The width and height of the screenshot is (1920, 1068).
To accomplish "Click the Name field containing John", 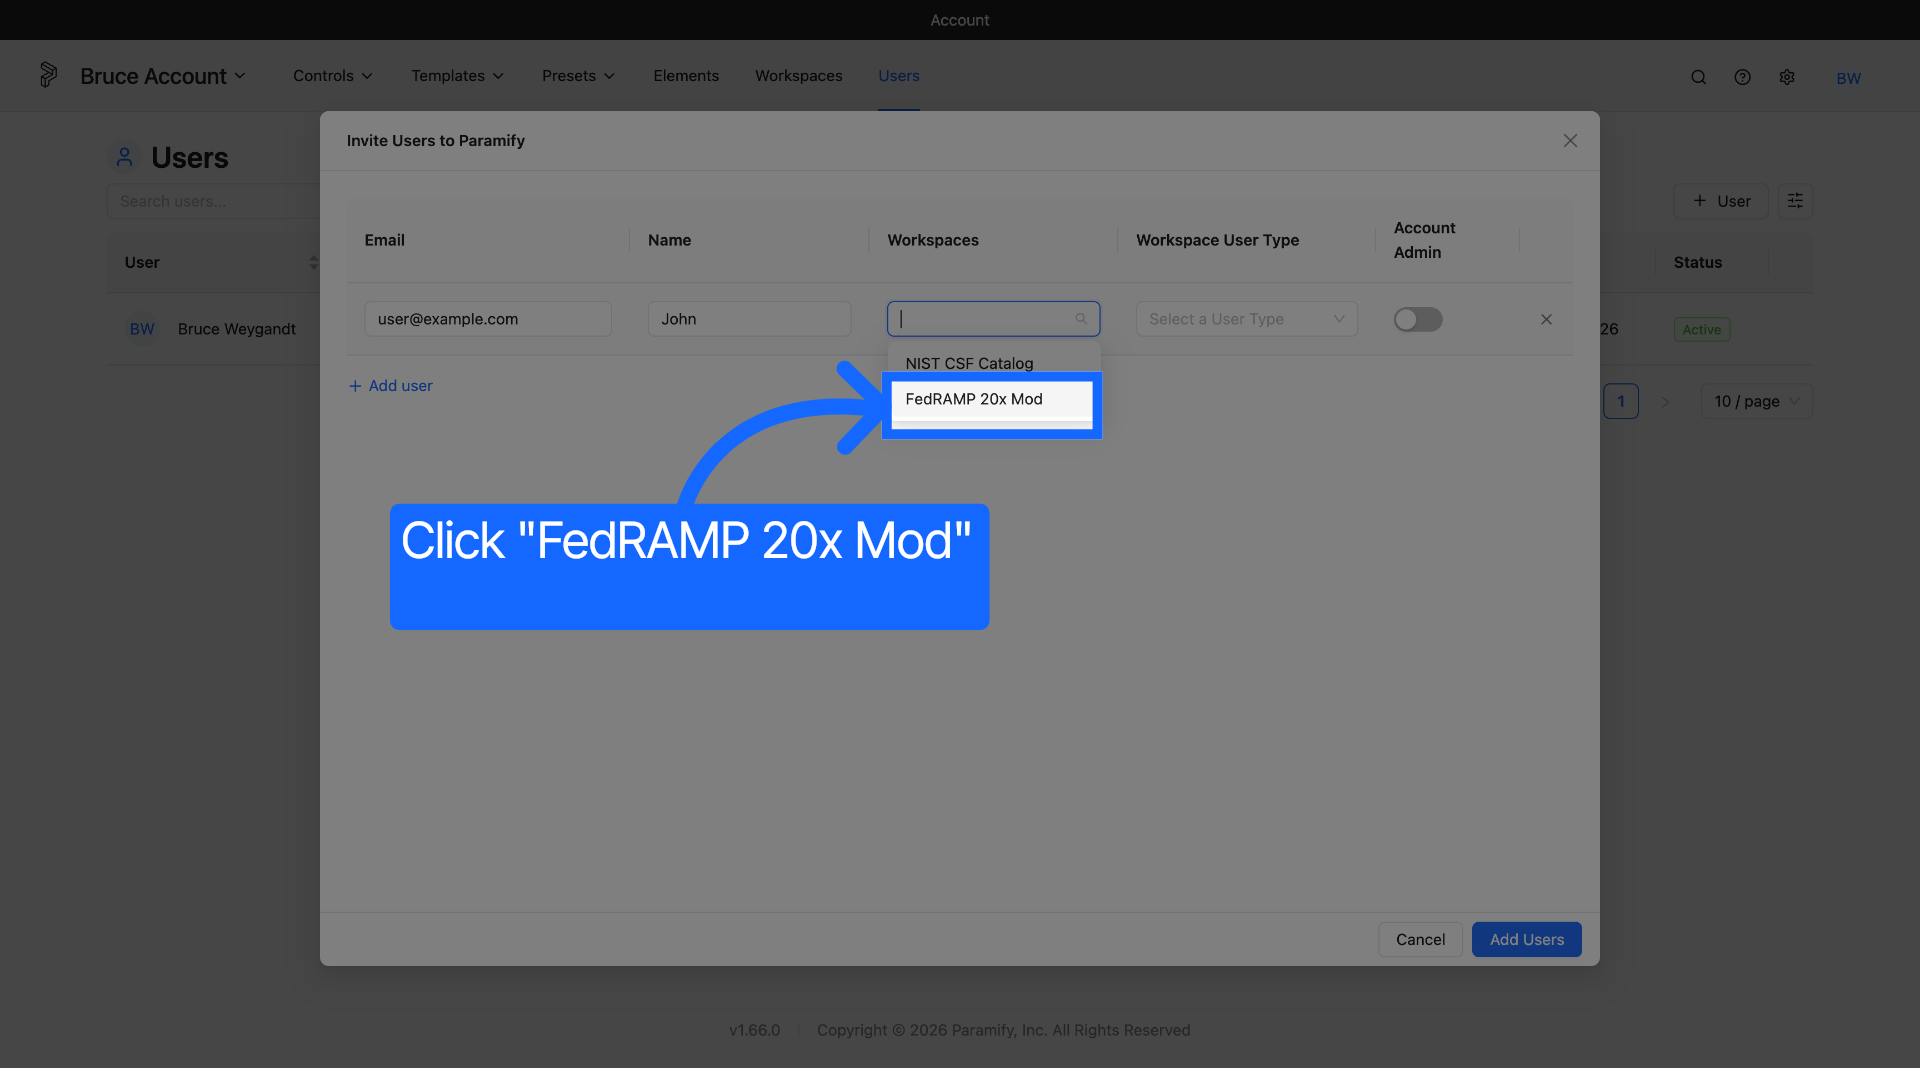I will pos(749,319).
